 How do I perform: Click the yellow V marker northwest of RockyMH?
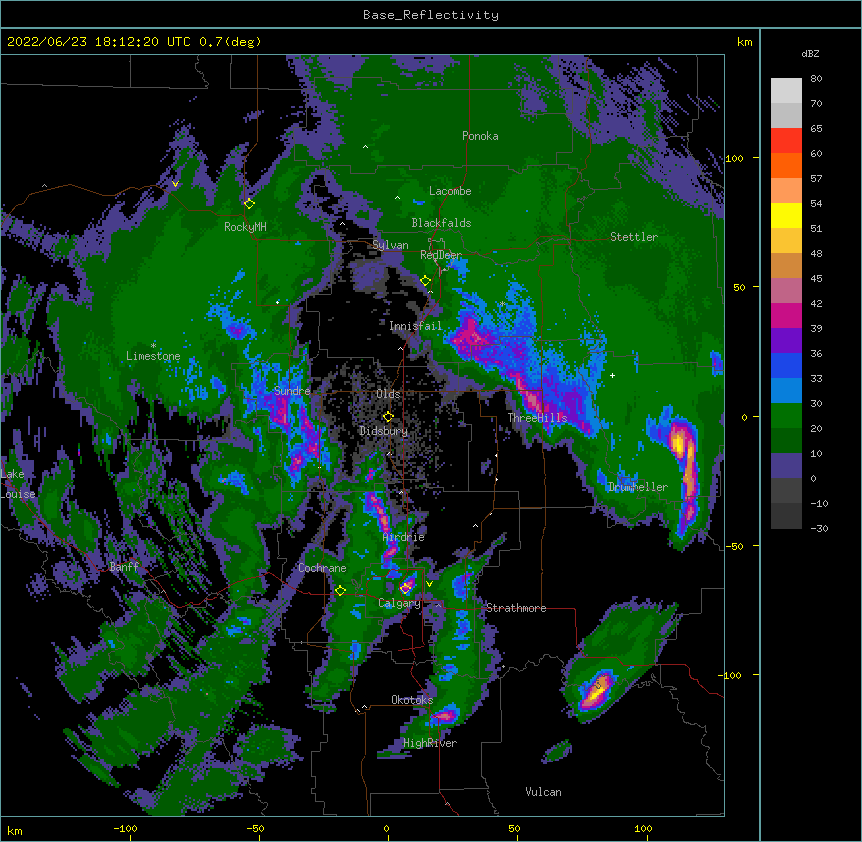pos(175,184)
